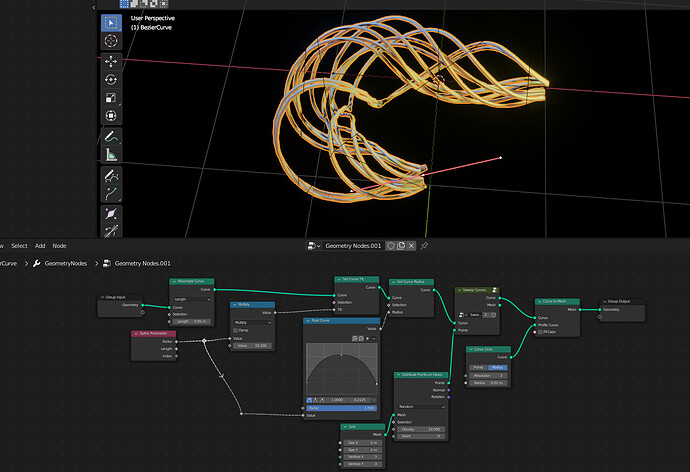Activate the Measure tool
The height and width of the screenshot is (472, 690).
point(111,155)
